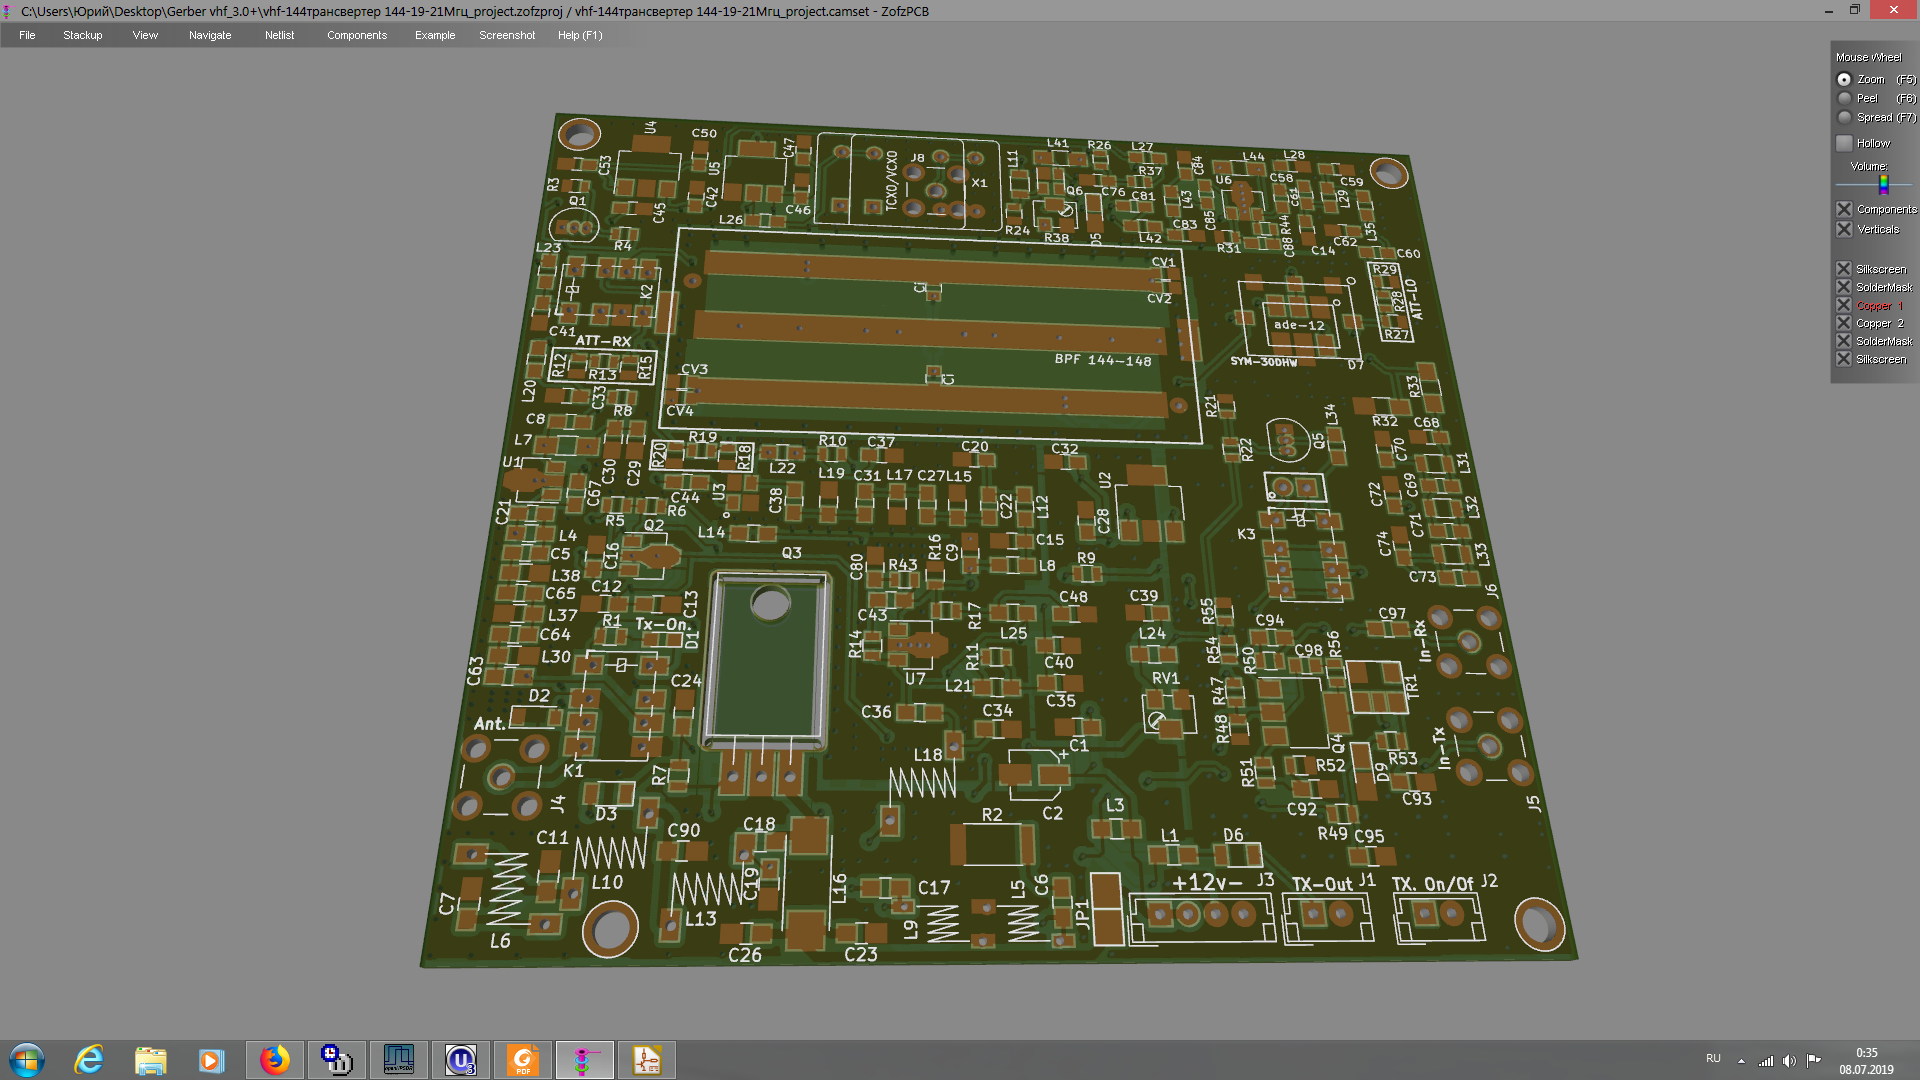Enable the Hollow checkbox
Screen dimensions: 1920x1080
click(1845, 144)
